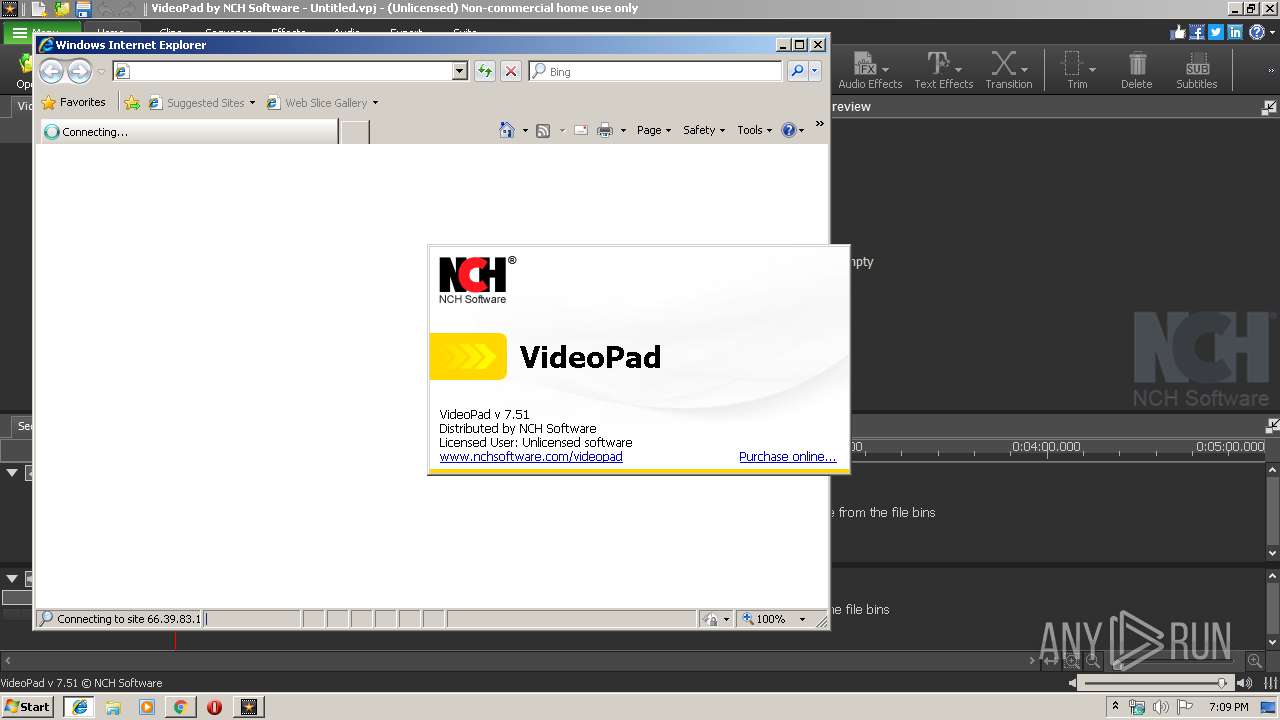Open the Action Center flag icon

1184,707
